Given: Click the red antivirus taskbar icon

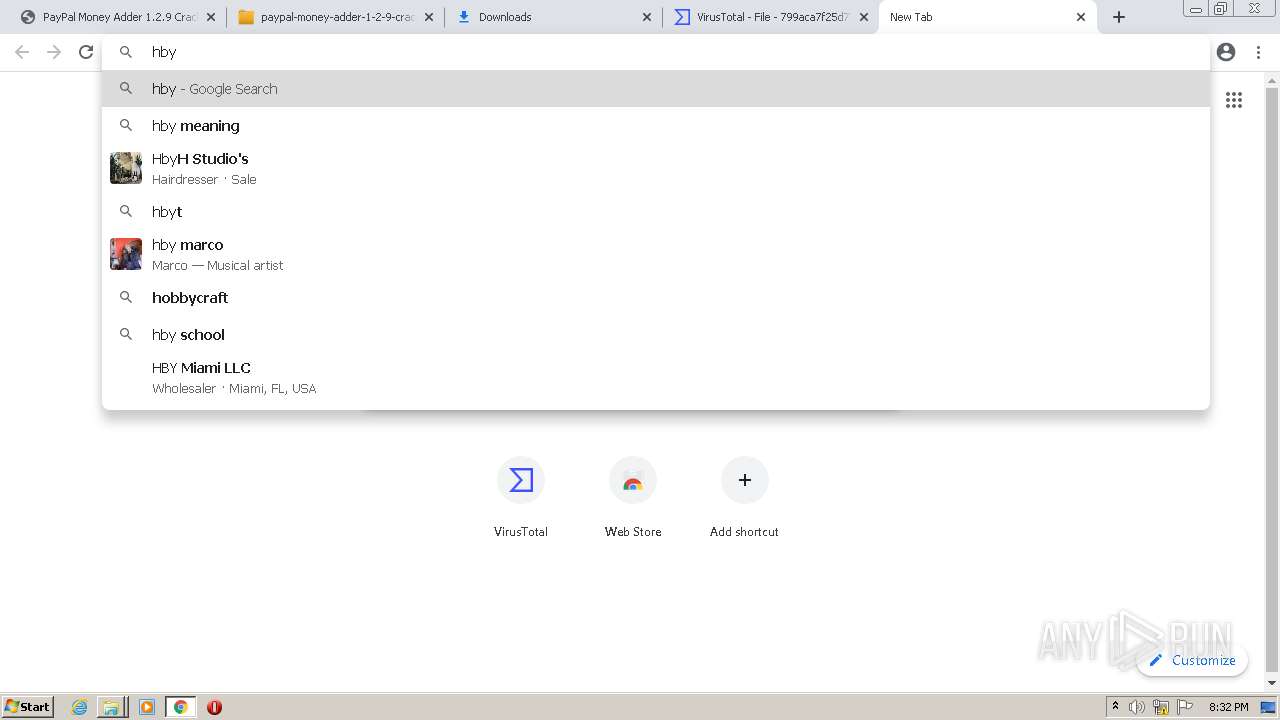Looking at the screenshot, I should coord(214,707).
